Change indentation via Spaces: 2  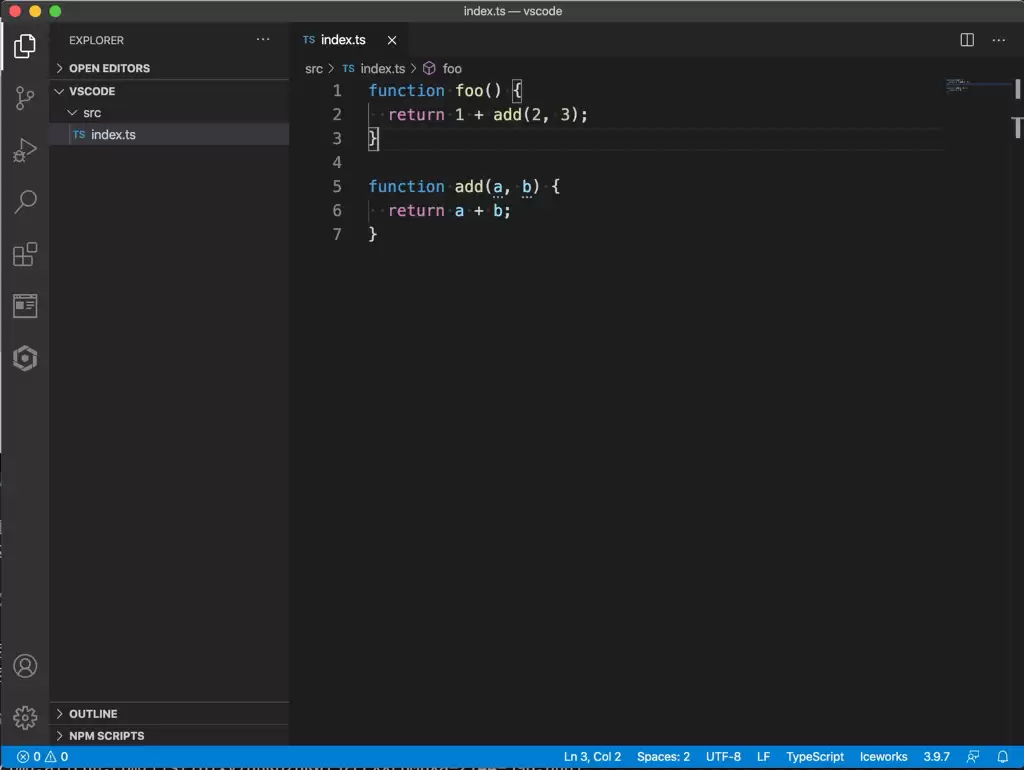pos(663,757)
